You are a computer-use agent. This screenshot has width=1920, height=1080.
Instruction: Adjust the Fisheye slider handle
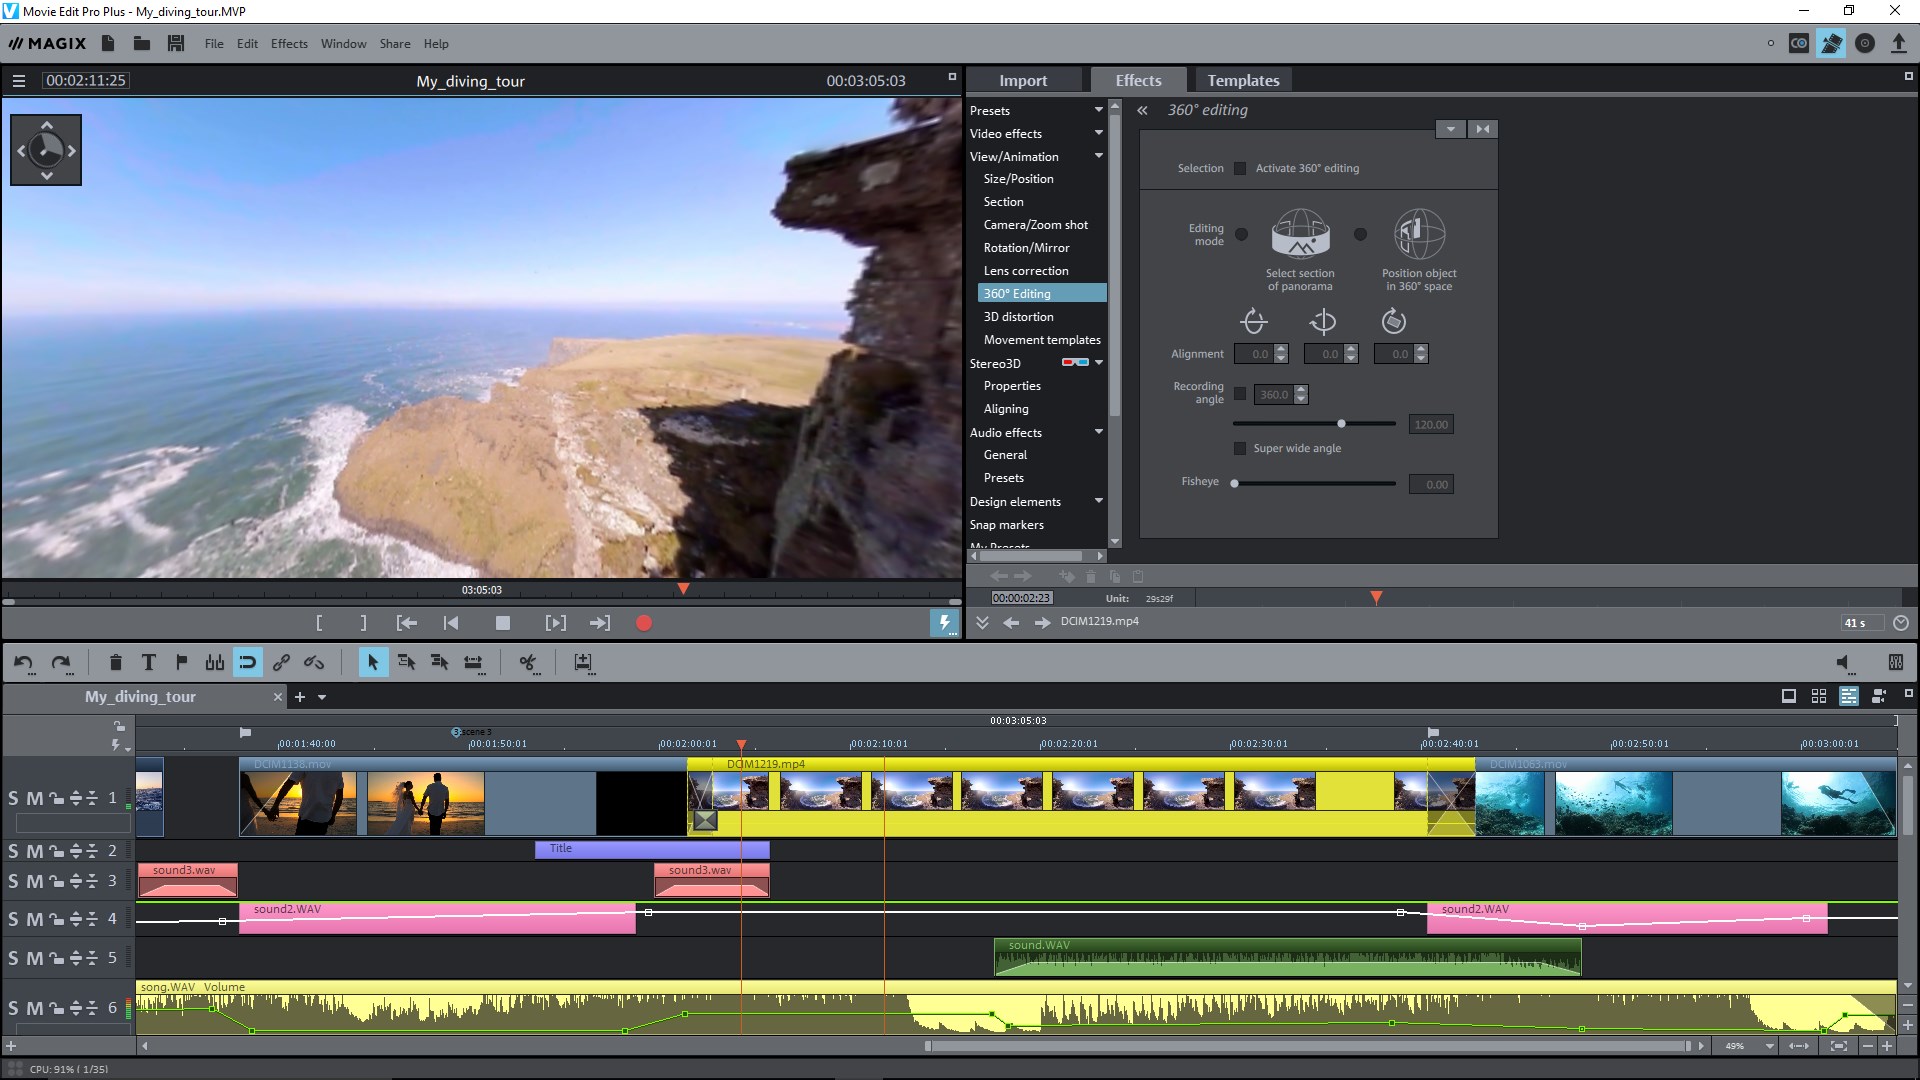pyautogui.click(x=1234, y=483)
